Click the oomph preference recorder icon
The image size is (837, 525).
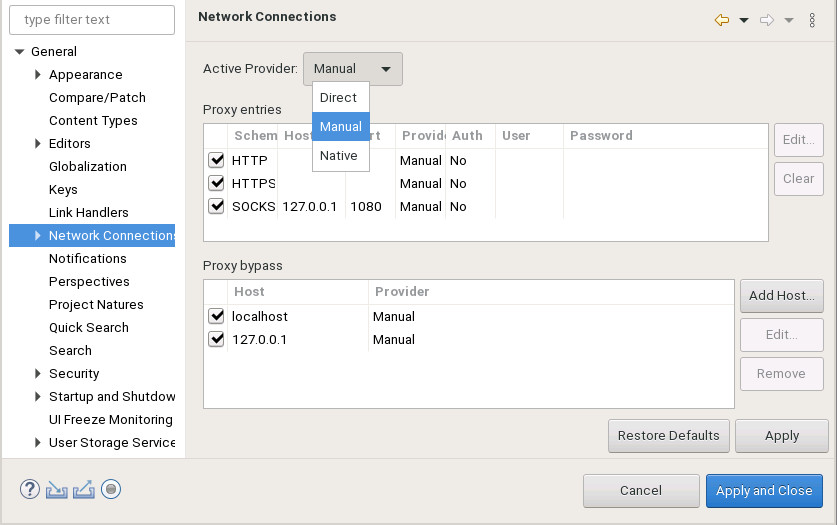tap(111, 489)
